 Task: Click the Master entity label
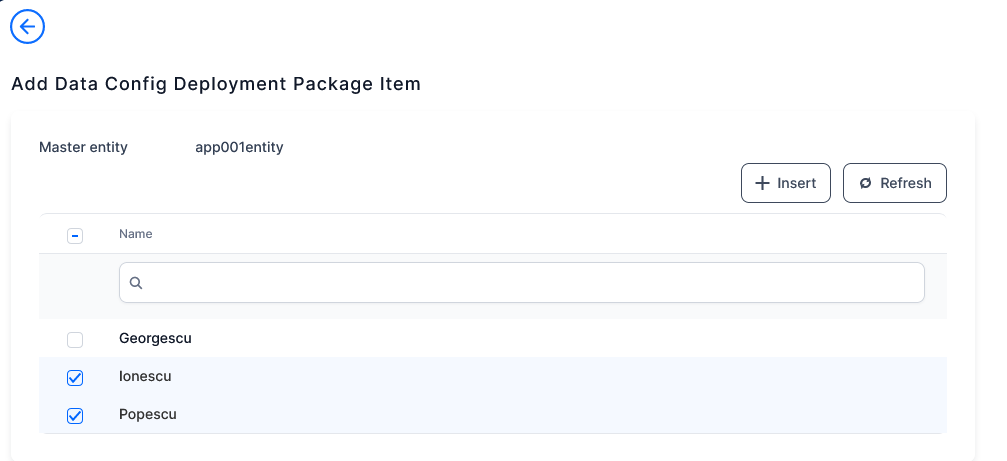click(x=83, y=147)
